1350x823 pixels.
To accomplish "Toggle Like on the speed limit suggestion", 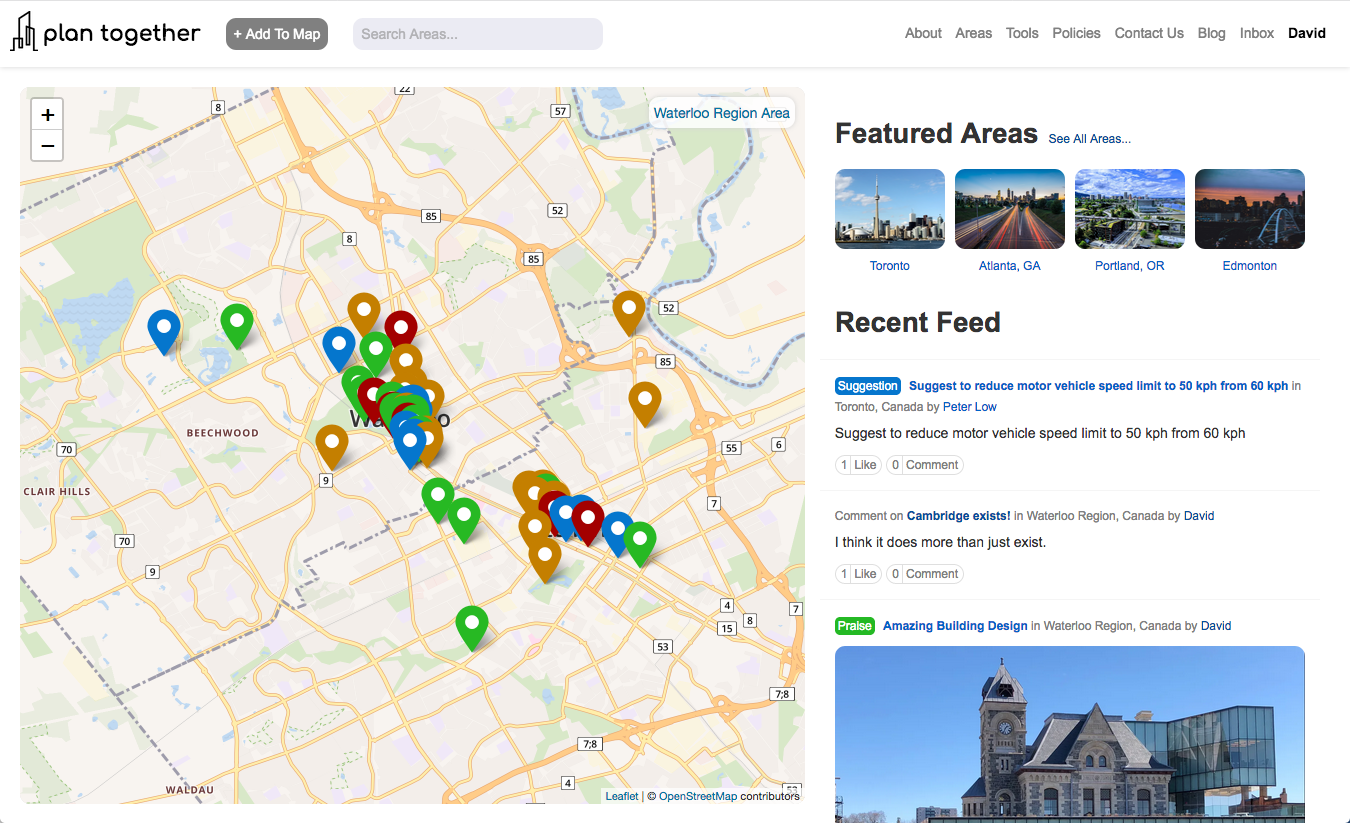I will click(857, 464).
